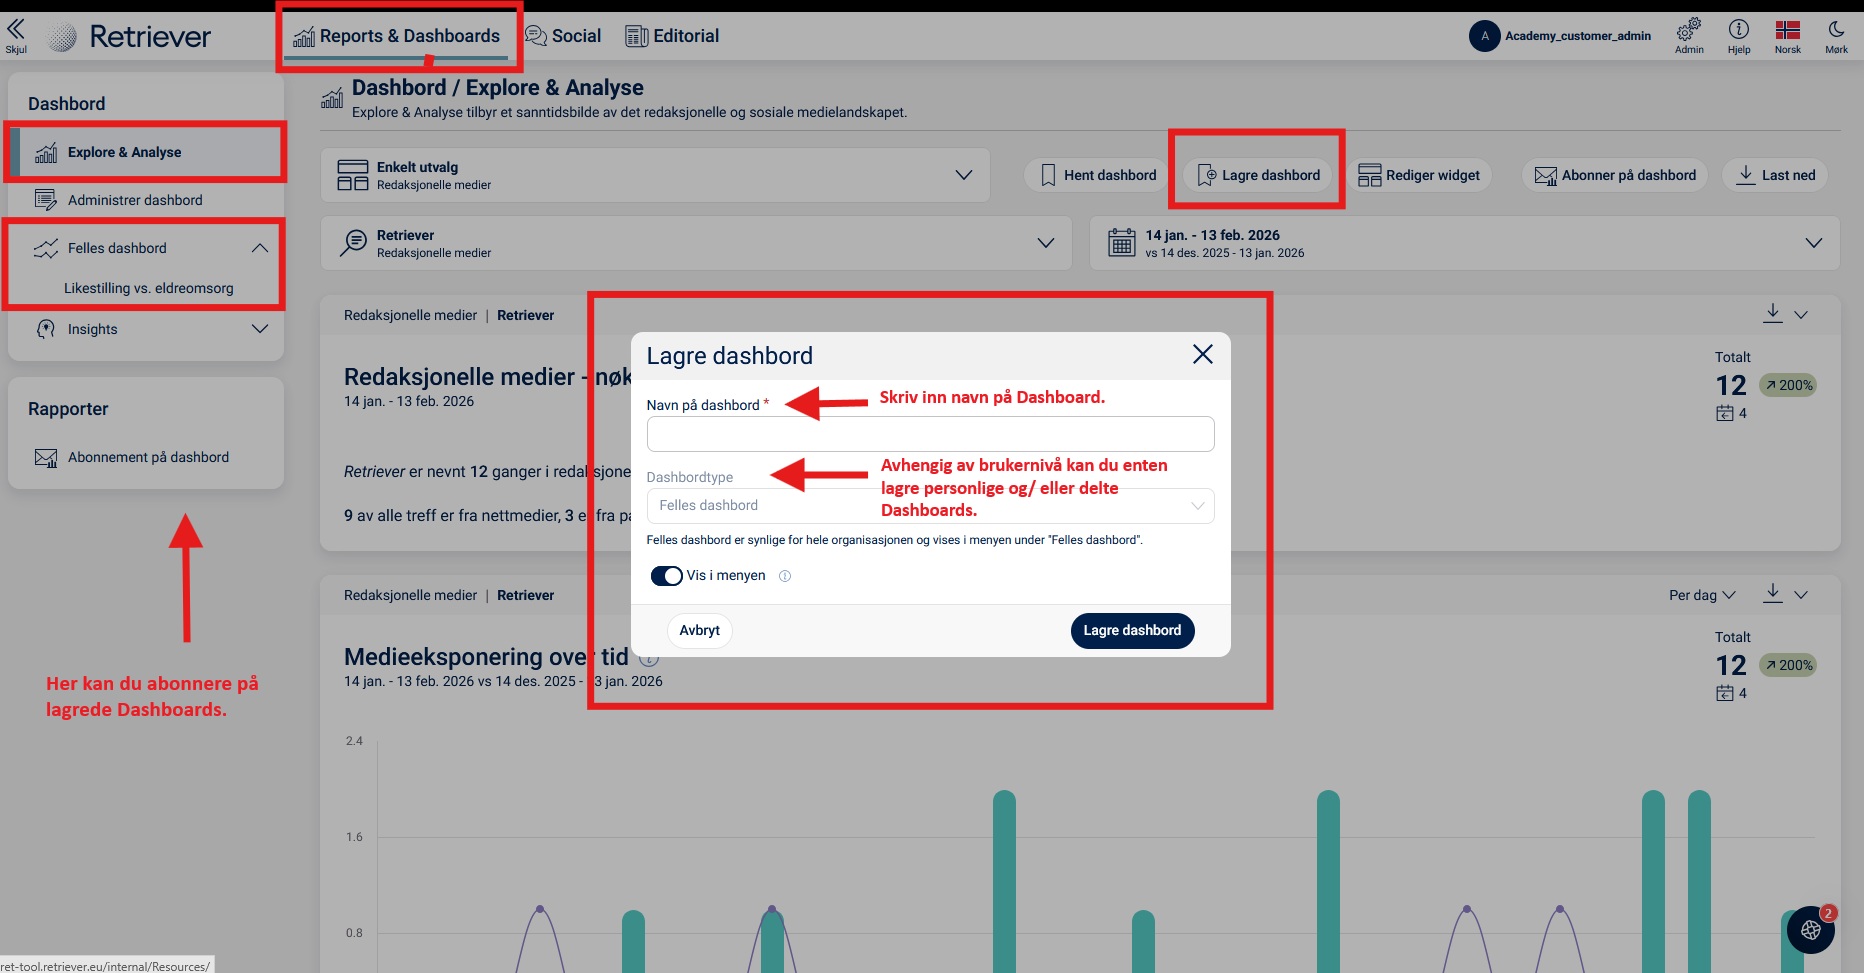This screenshot has height=973, width=1864.
Task: Click the download icon next to Per dag
Action: point(1773,593)
